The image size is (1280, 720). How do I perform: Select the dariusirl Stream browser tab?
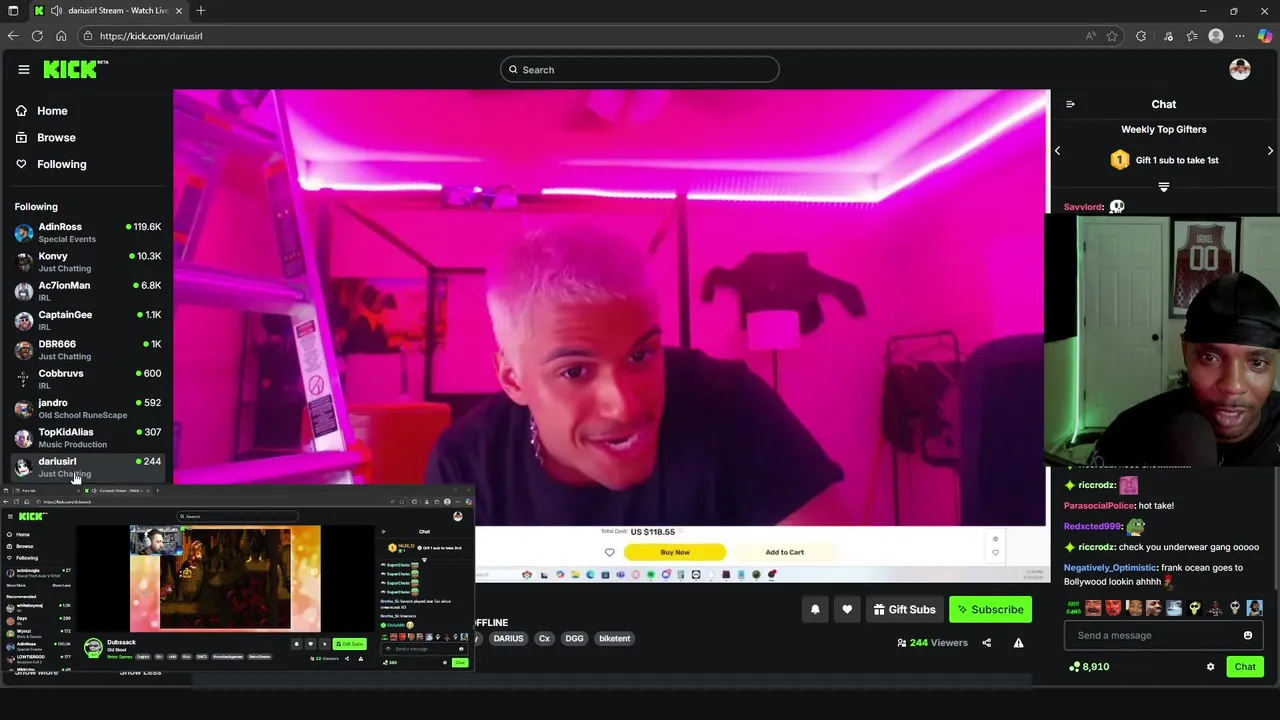point(110,11)
